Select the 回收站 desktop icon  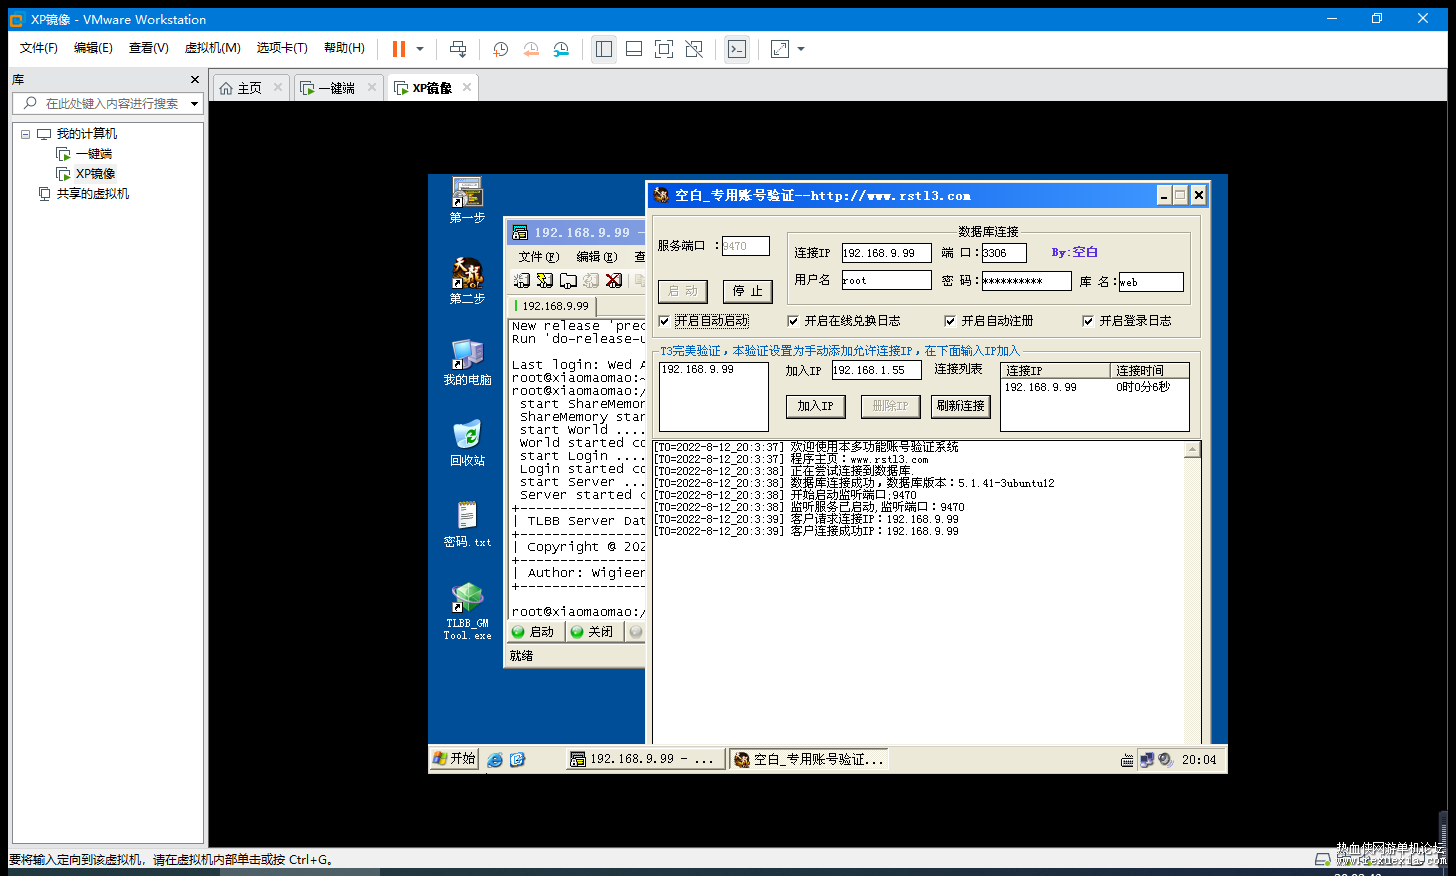click(x=467, y=443)
